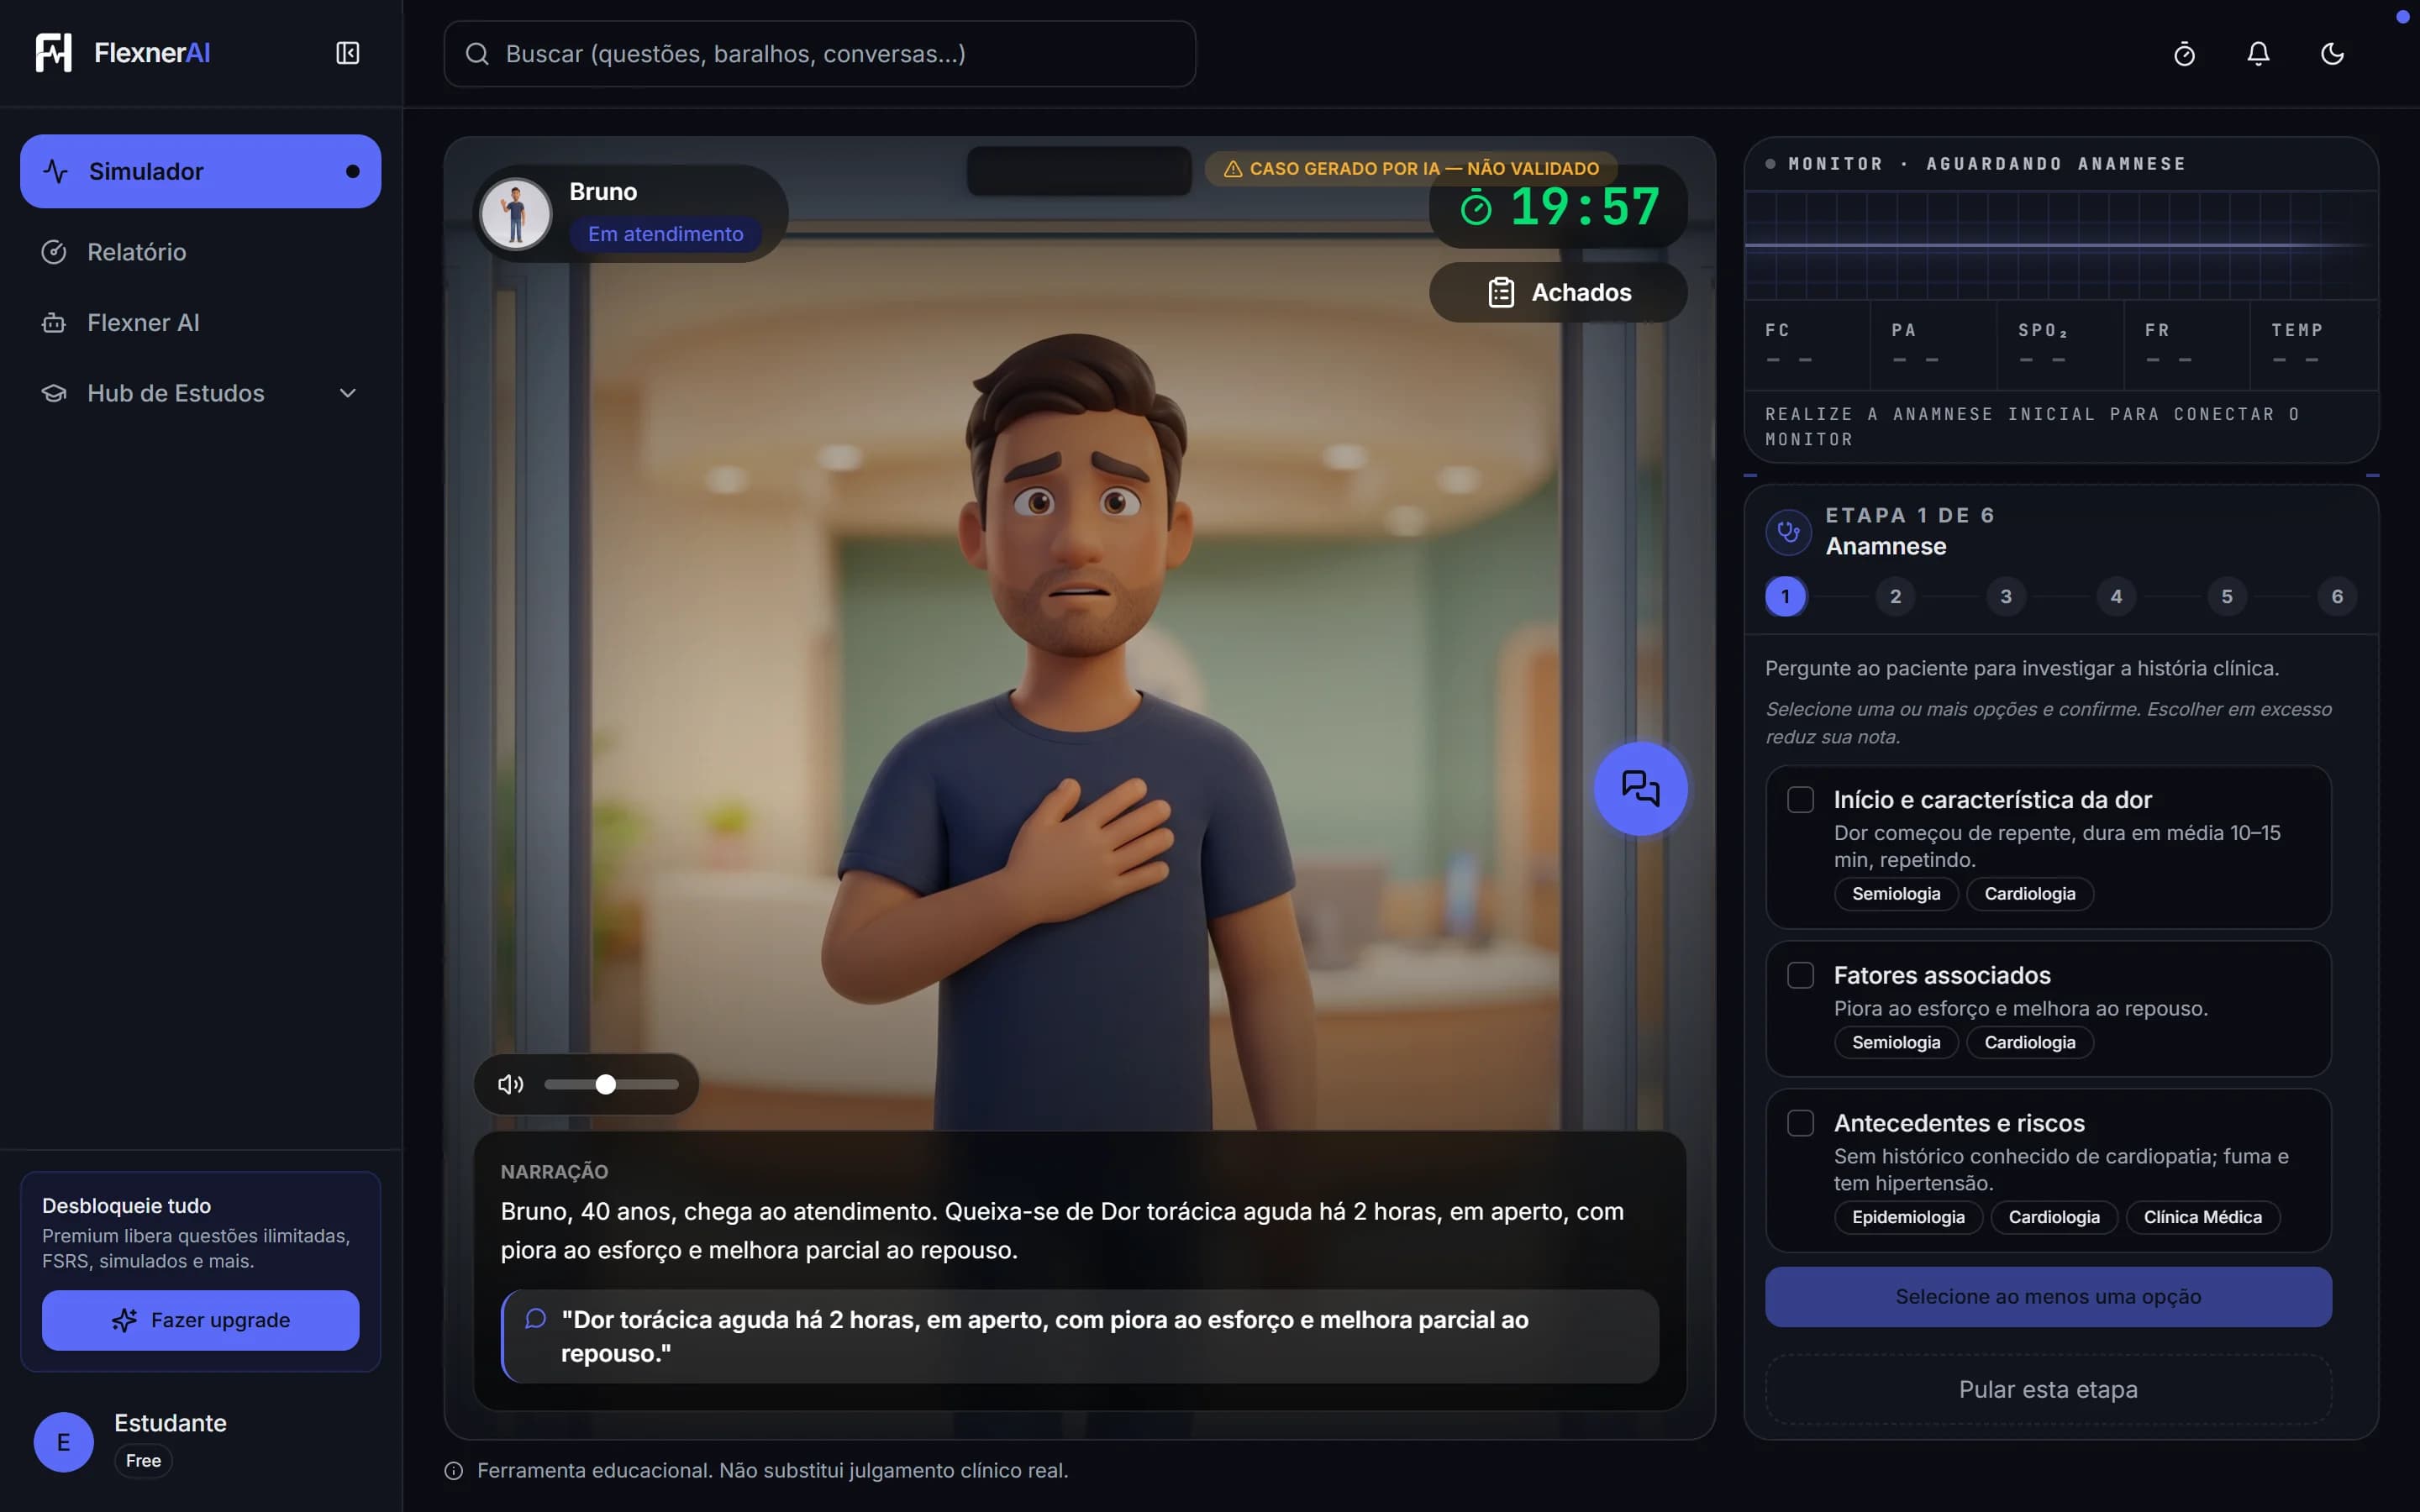
Task: Click the Epidemiologia tag
Action: (1908, 1217)
